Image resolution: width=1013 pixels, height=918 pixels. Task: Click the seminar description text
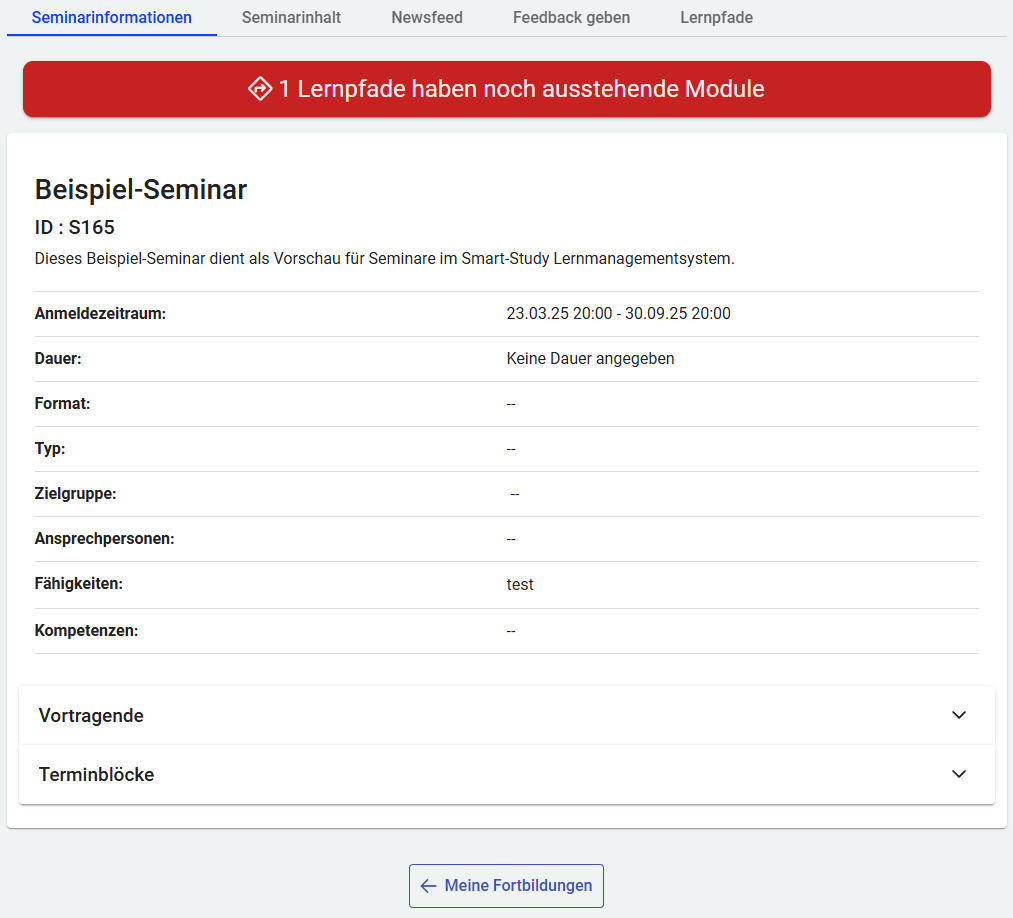tap(384, 259)
